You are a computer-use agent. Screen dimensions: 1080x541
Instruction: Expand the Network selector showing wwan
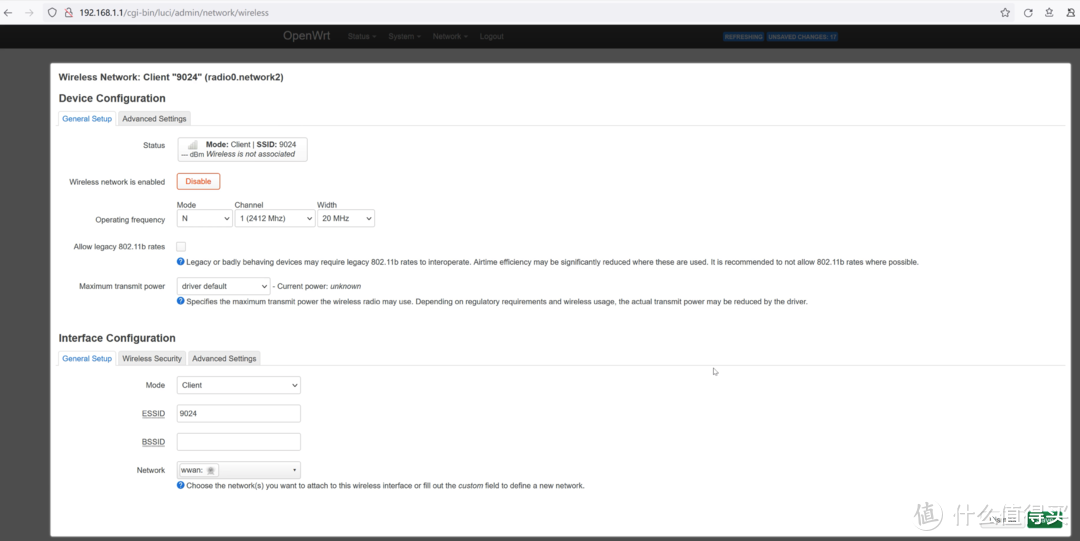238,470
